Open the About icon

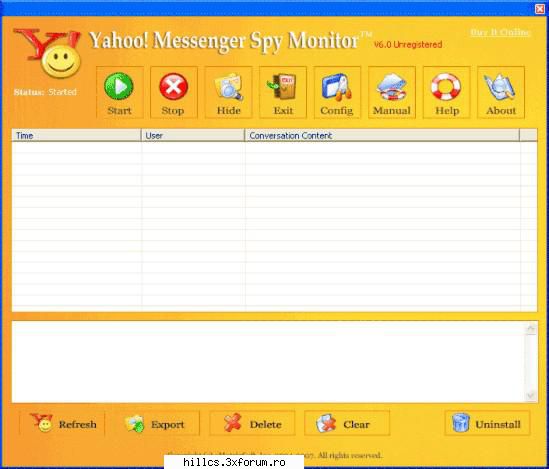pyautogui.click(x=501, y=92)
